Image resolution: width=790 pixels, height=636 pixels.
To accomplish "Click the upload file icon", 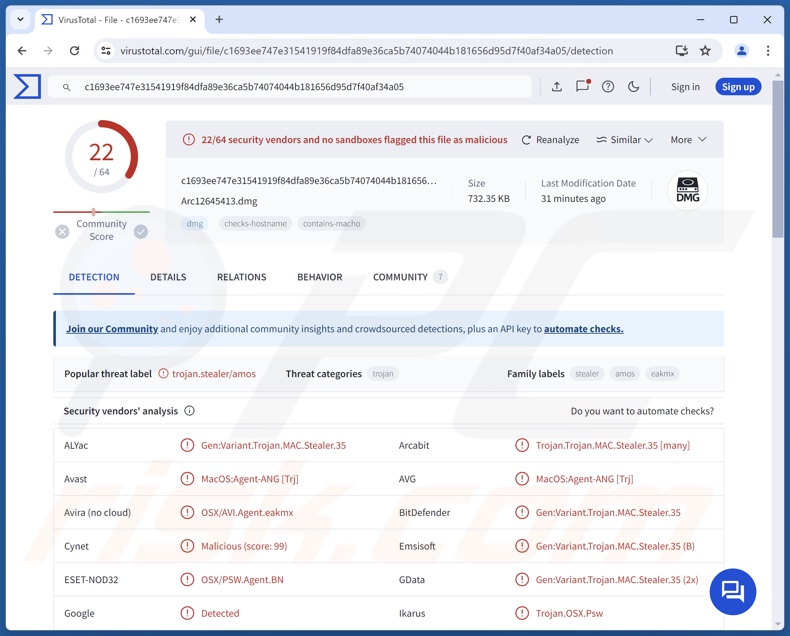I will click(x=557, y=87).
